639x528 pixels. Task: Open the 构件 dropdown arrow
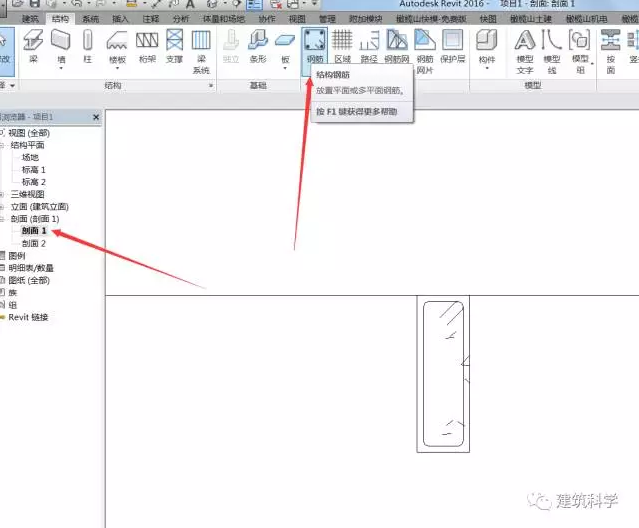[x=487, y=68]
